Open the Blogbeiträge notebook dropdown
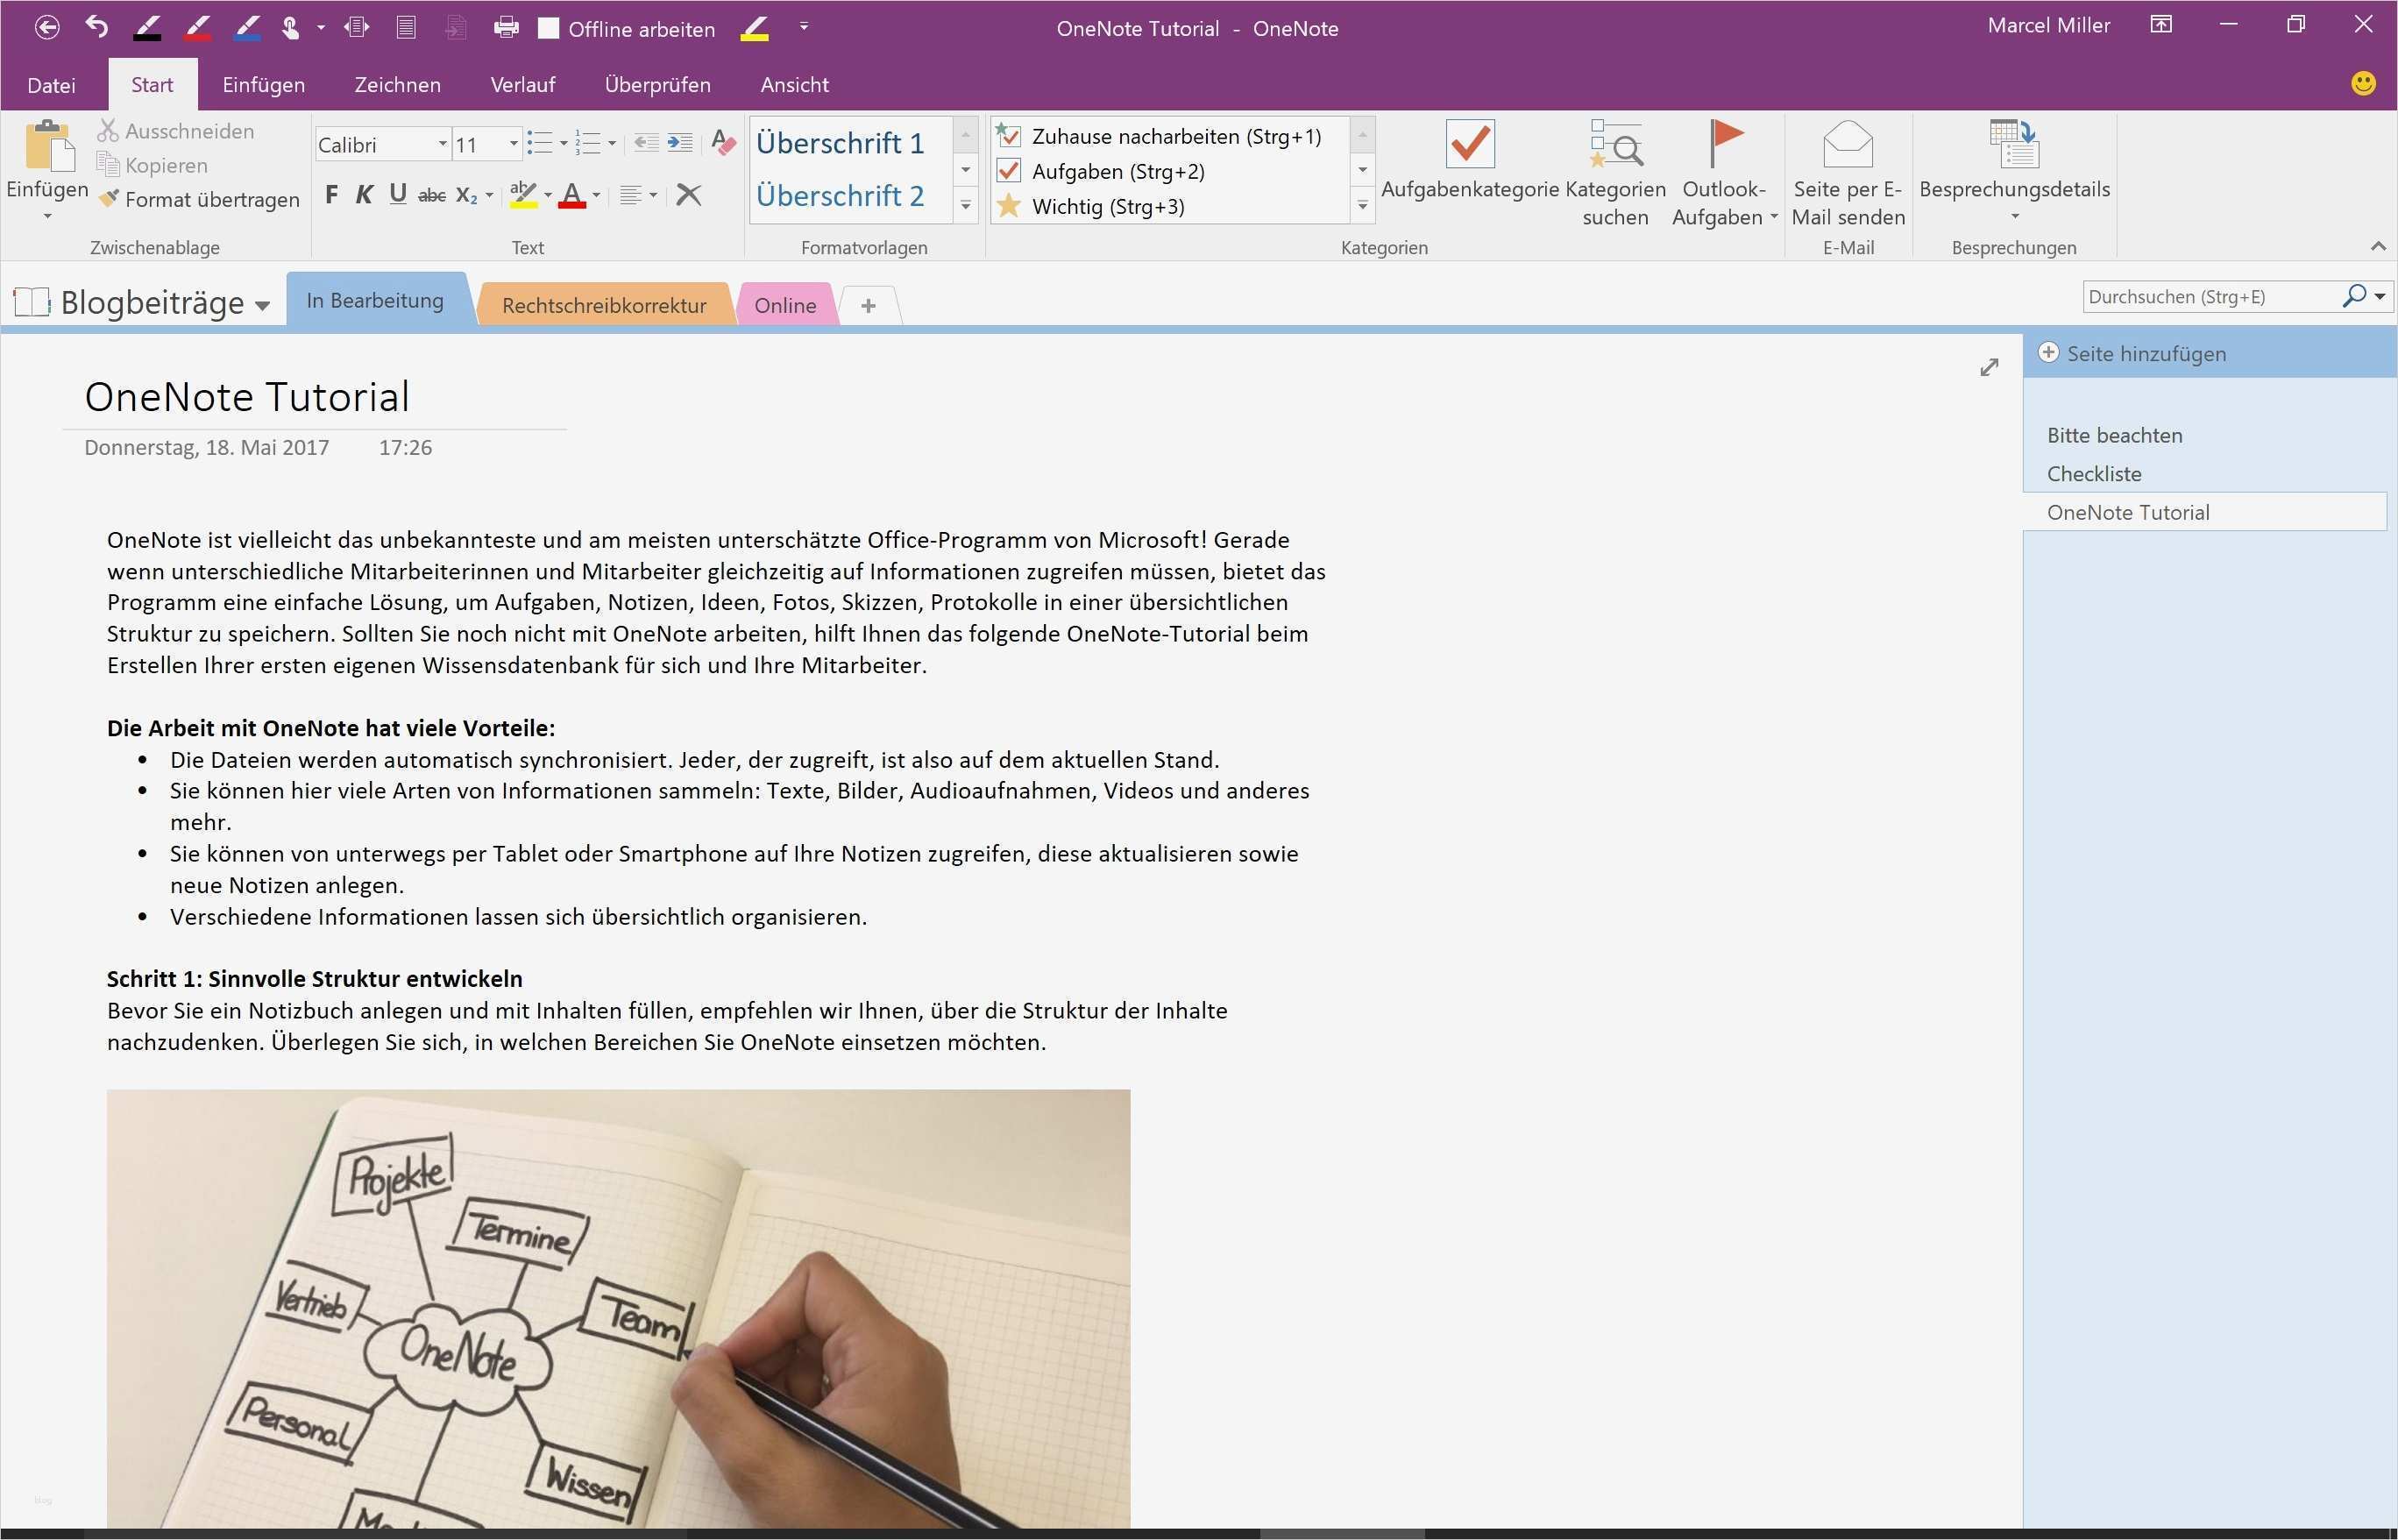Image resolution: width=2398 pixels, height=1540 pixels. click(x=262, y=305)
